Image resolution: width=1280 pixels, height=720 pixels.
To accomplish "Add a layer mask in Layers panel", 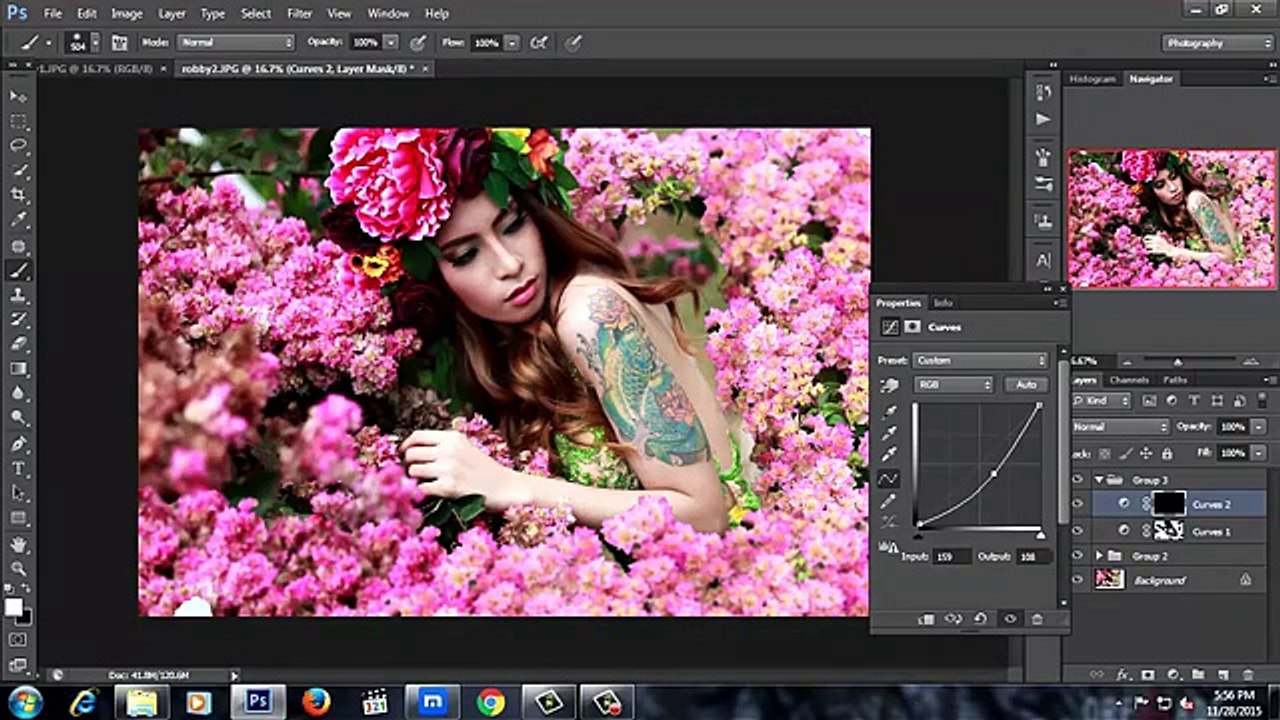I will 1148,675.
